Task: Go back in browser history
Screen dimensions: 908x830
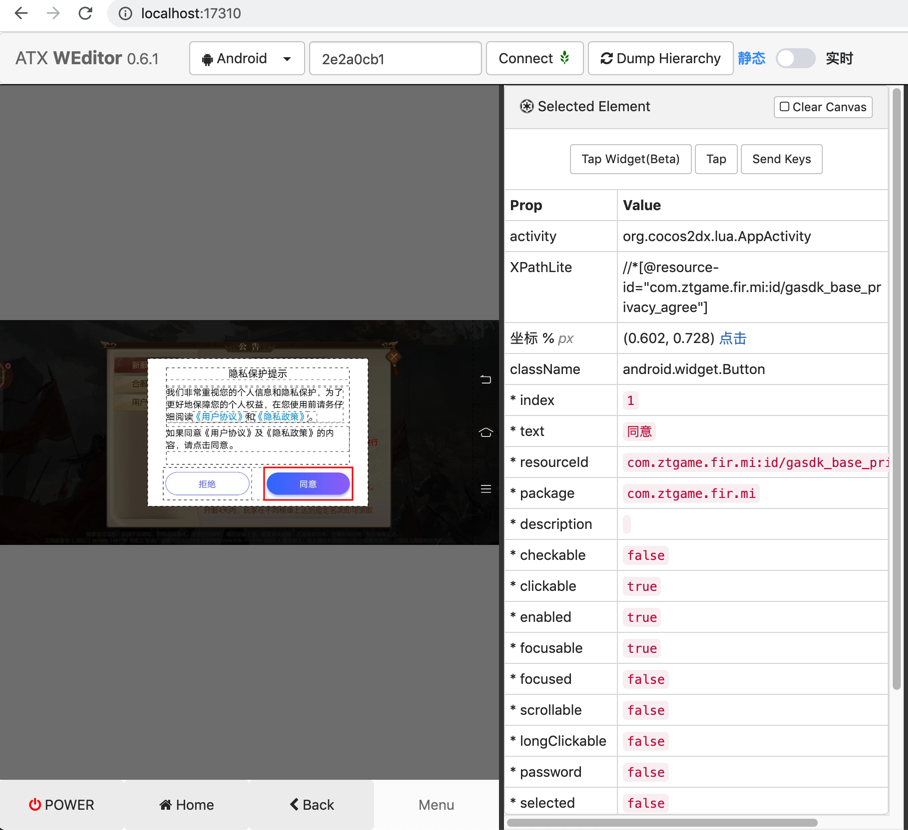Action: tap(21, 13)
